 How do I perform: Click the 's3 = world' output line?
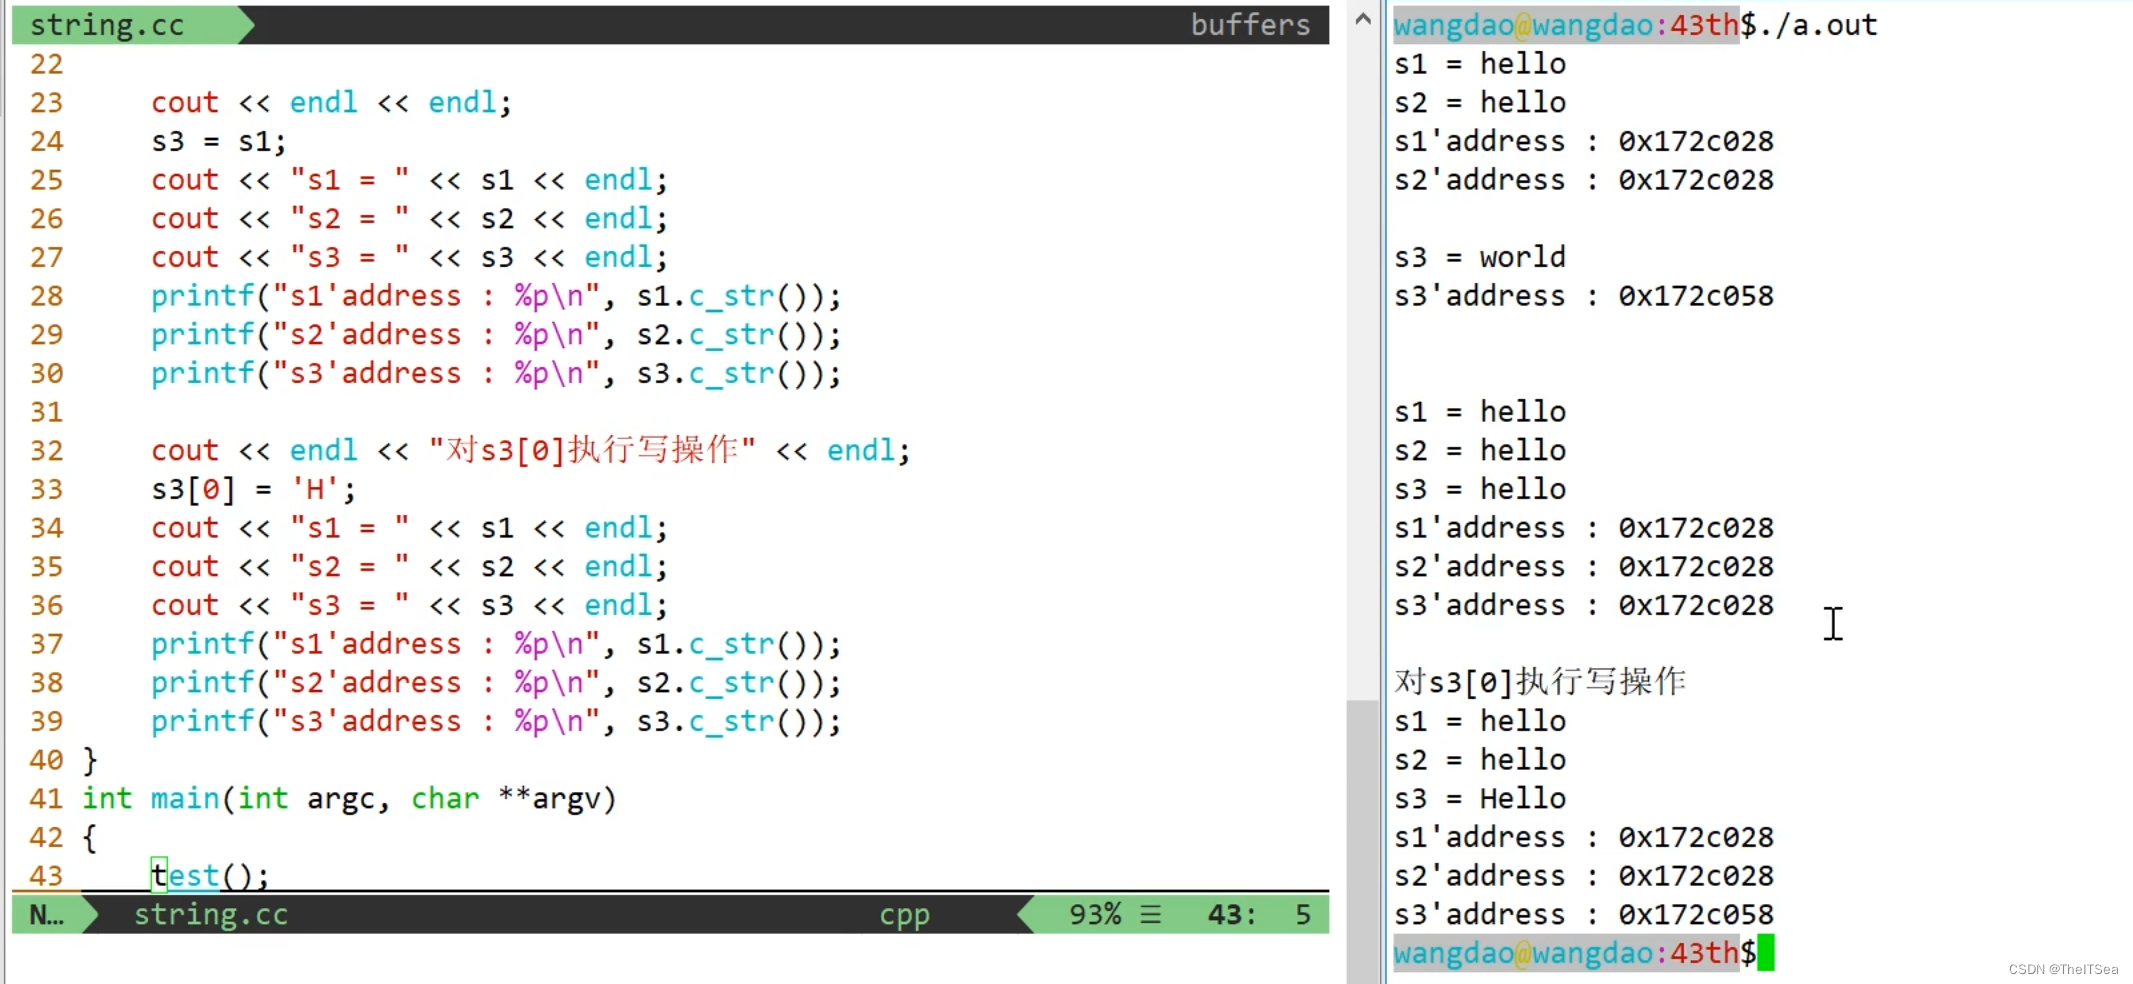[1480, 258]
